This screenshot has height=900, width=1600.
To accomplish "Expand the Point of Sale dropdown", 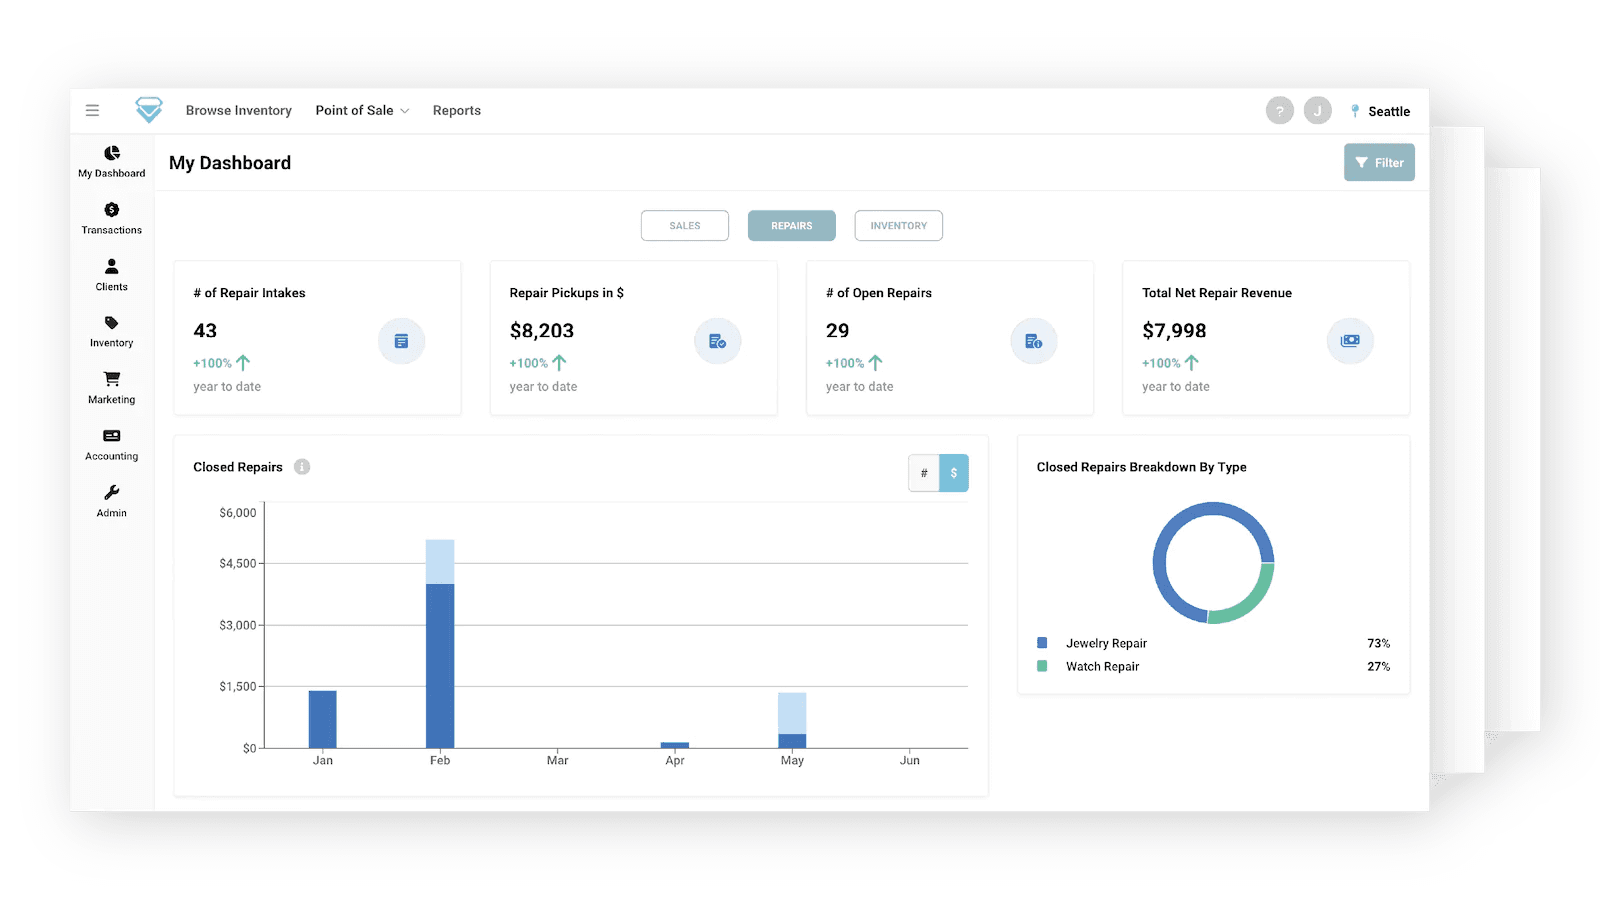I will pyautogui.click(x=362, y=111).
